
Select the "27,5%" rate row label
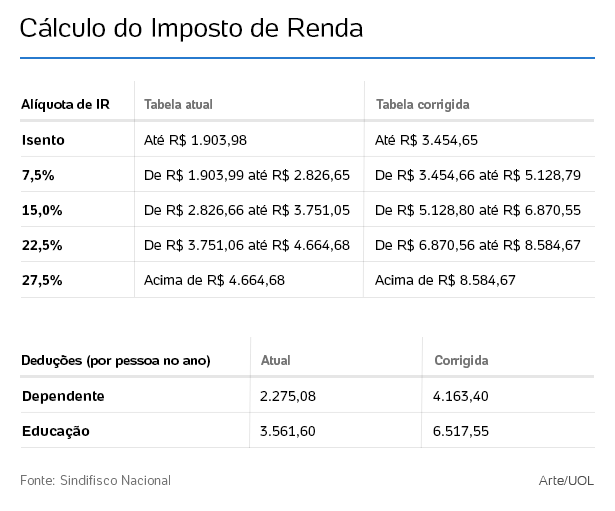click(42, 280)
